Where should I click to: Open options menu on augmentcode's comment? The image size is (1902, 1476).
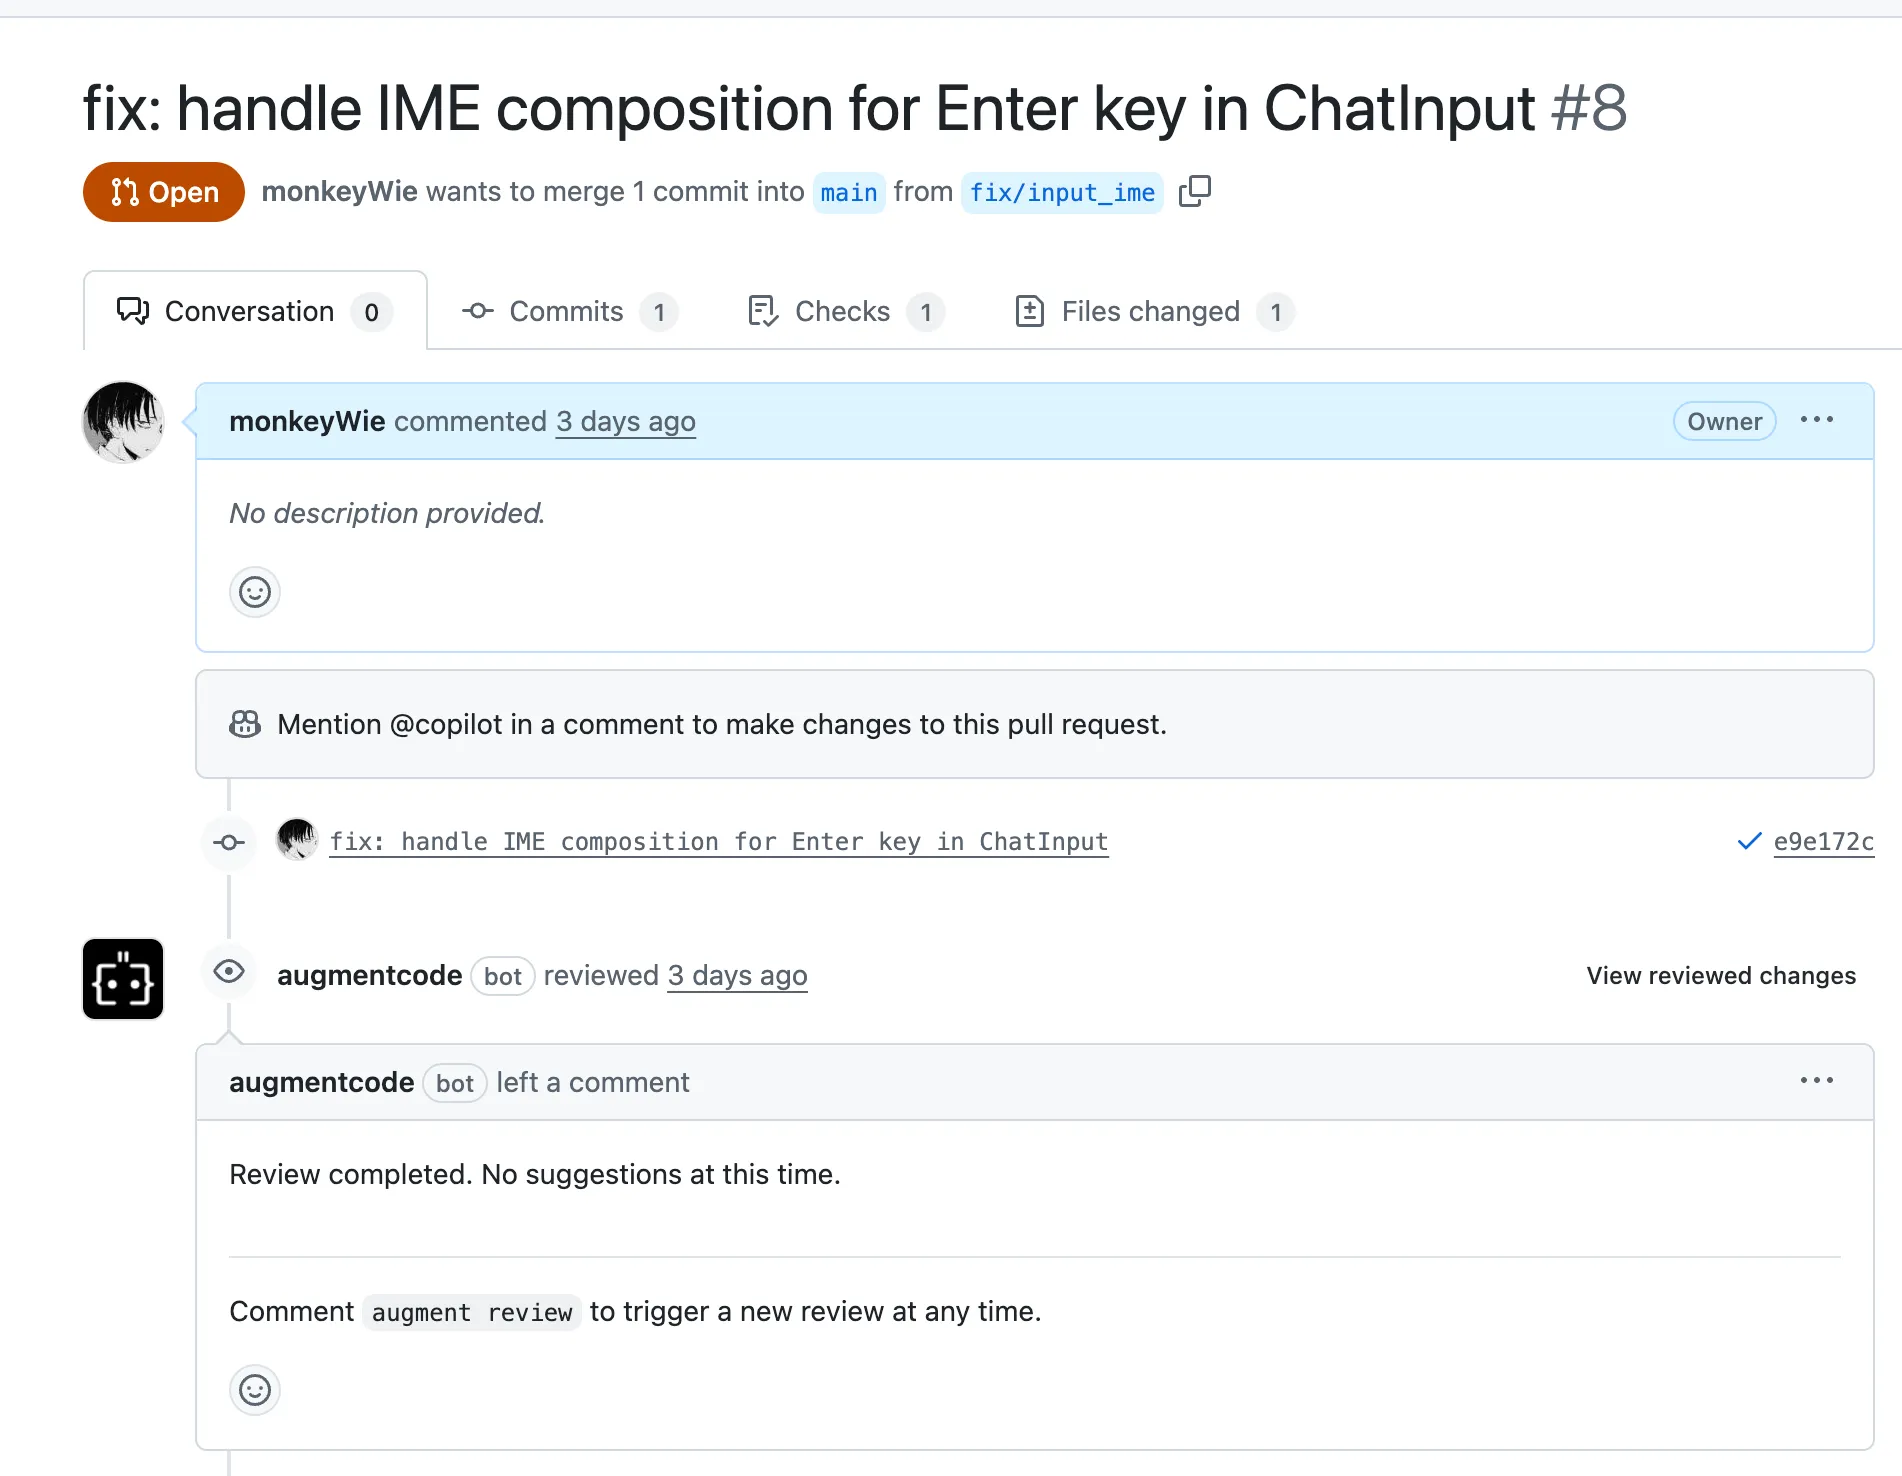(1816, 1081)
